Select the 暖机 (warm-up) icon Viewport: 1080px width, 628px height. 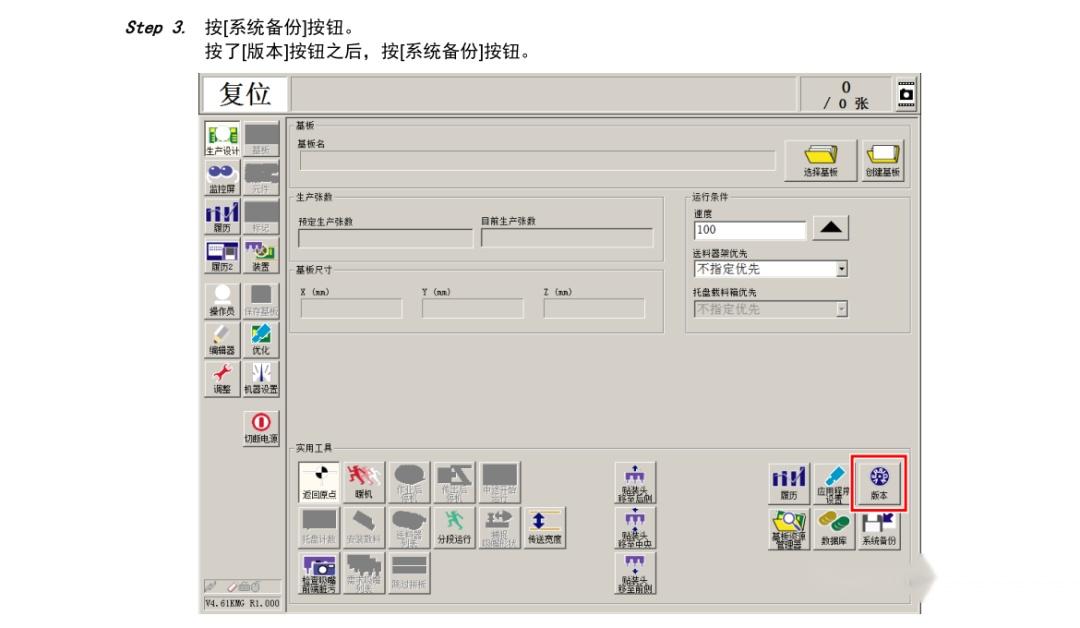[x=364, y=483]
